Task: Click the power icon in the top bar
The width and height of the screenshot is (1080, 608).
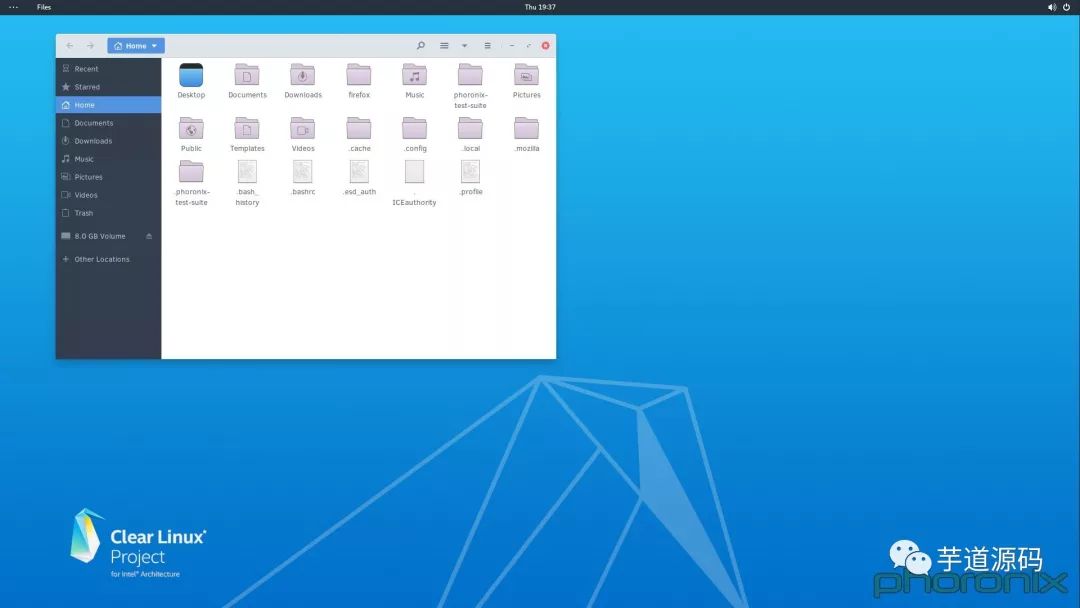Action: [x=1066, y=7]
